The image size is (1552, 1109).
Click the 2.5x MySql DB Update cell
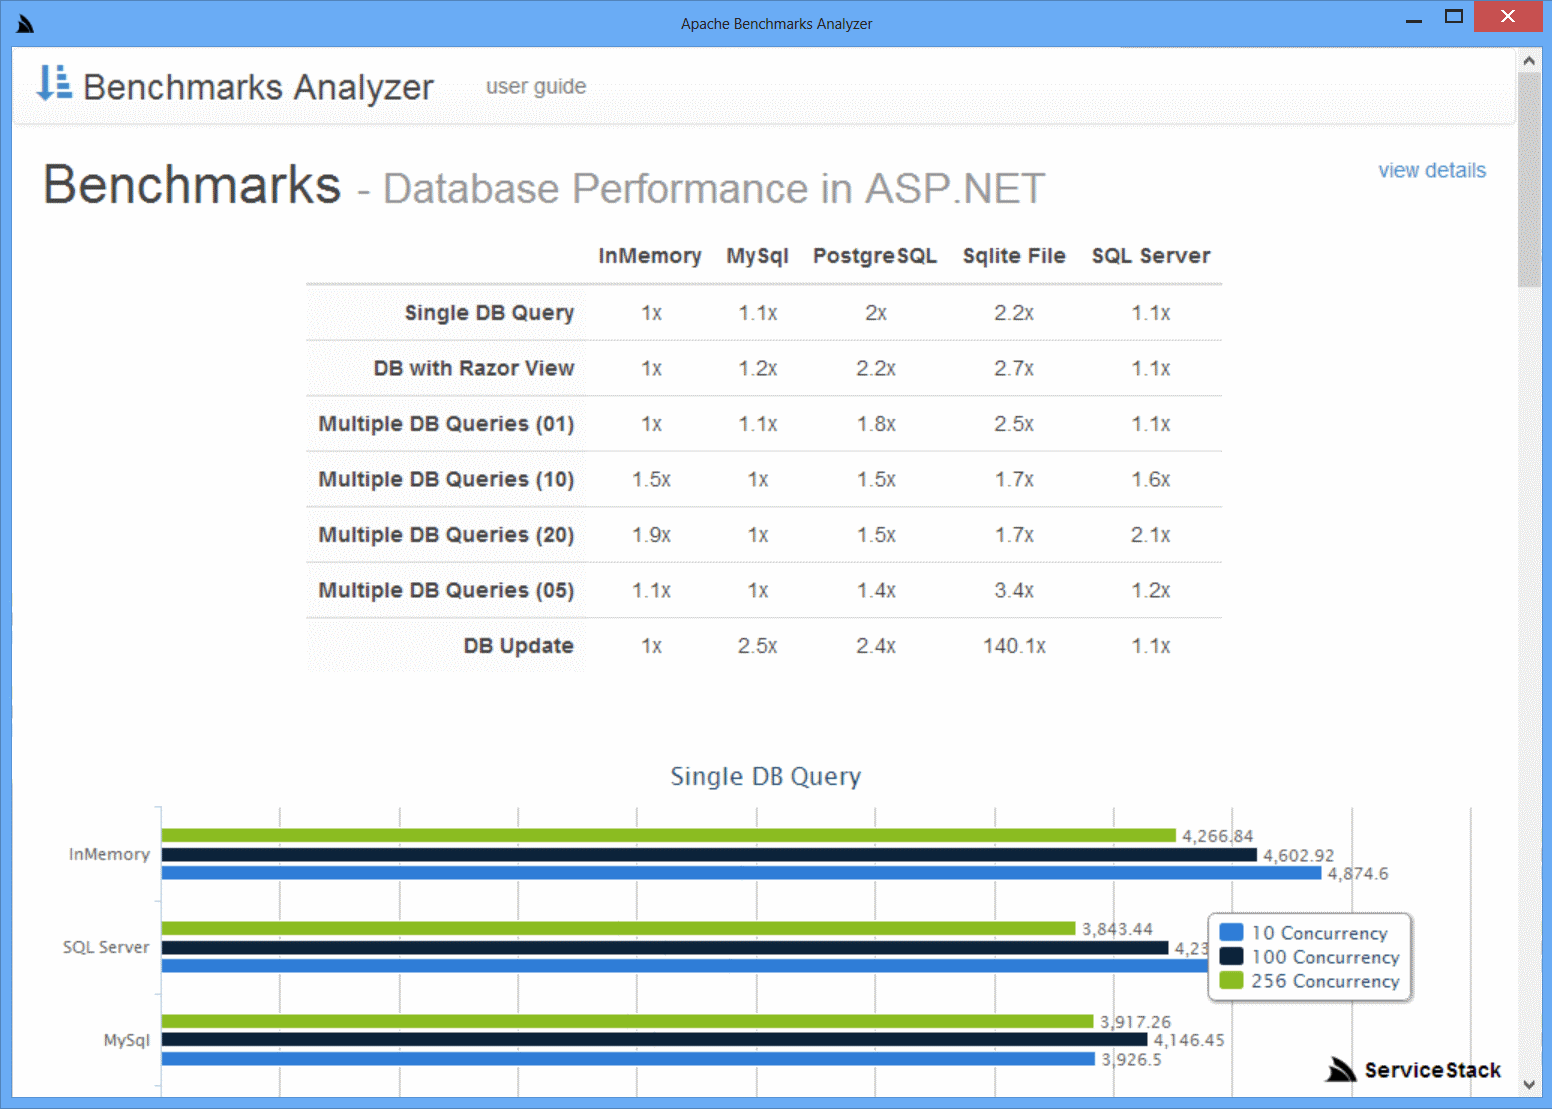(757, 646)
